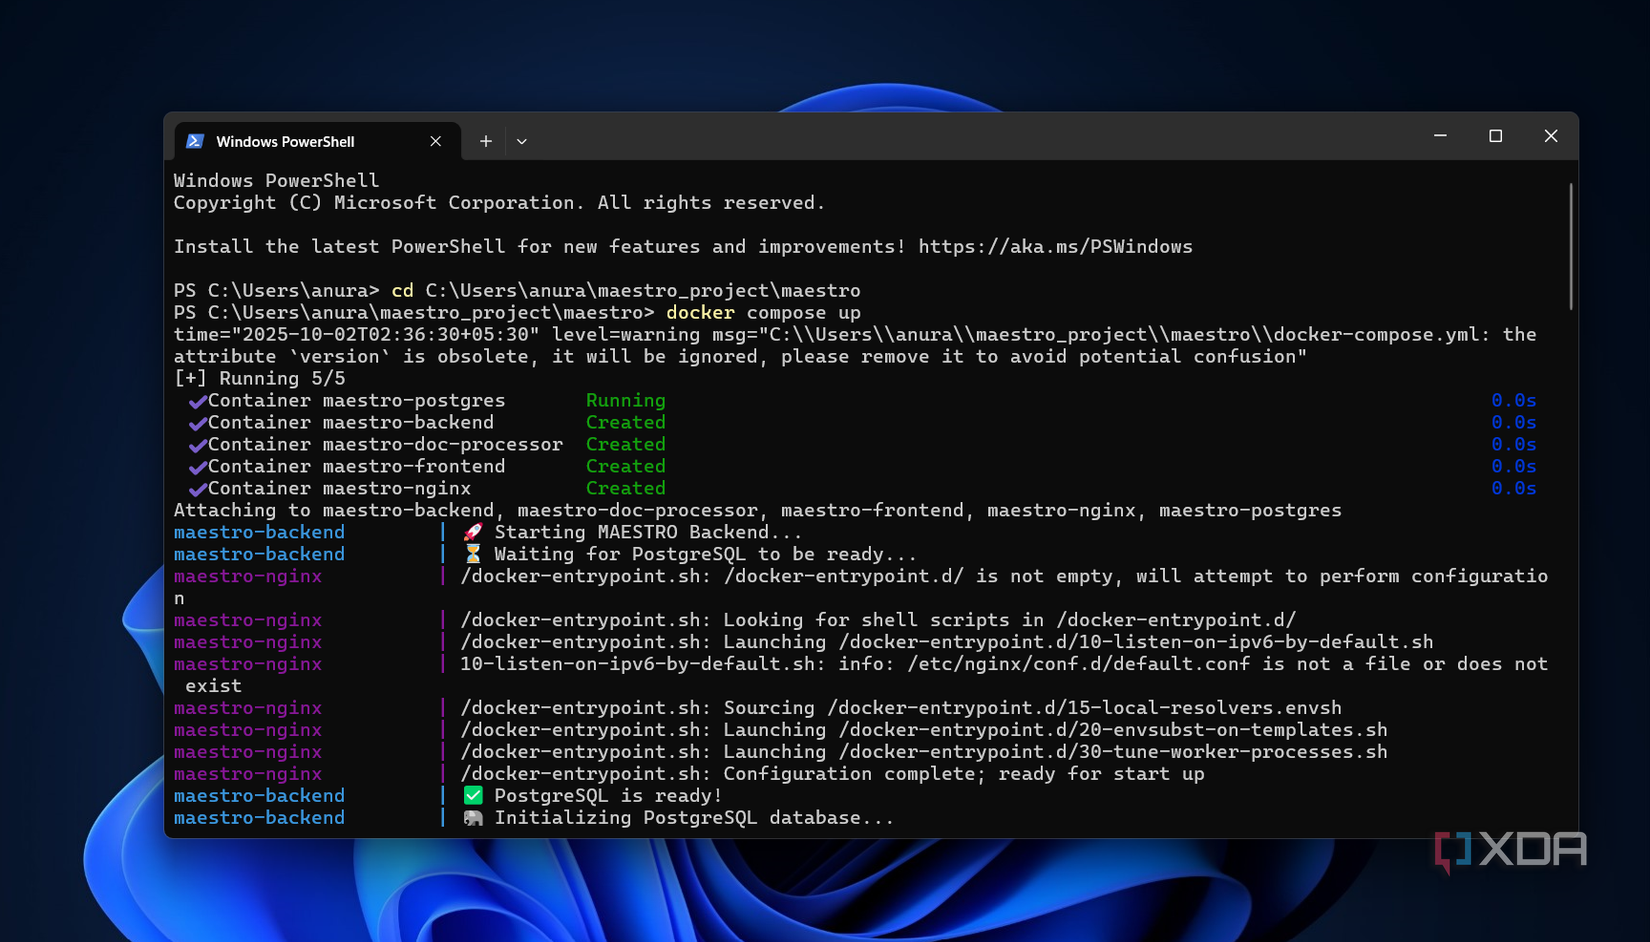Close the PowerShell terminal window
Screen dimensions: 1650x942
(x=1551, y=136)
